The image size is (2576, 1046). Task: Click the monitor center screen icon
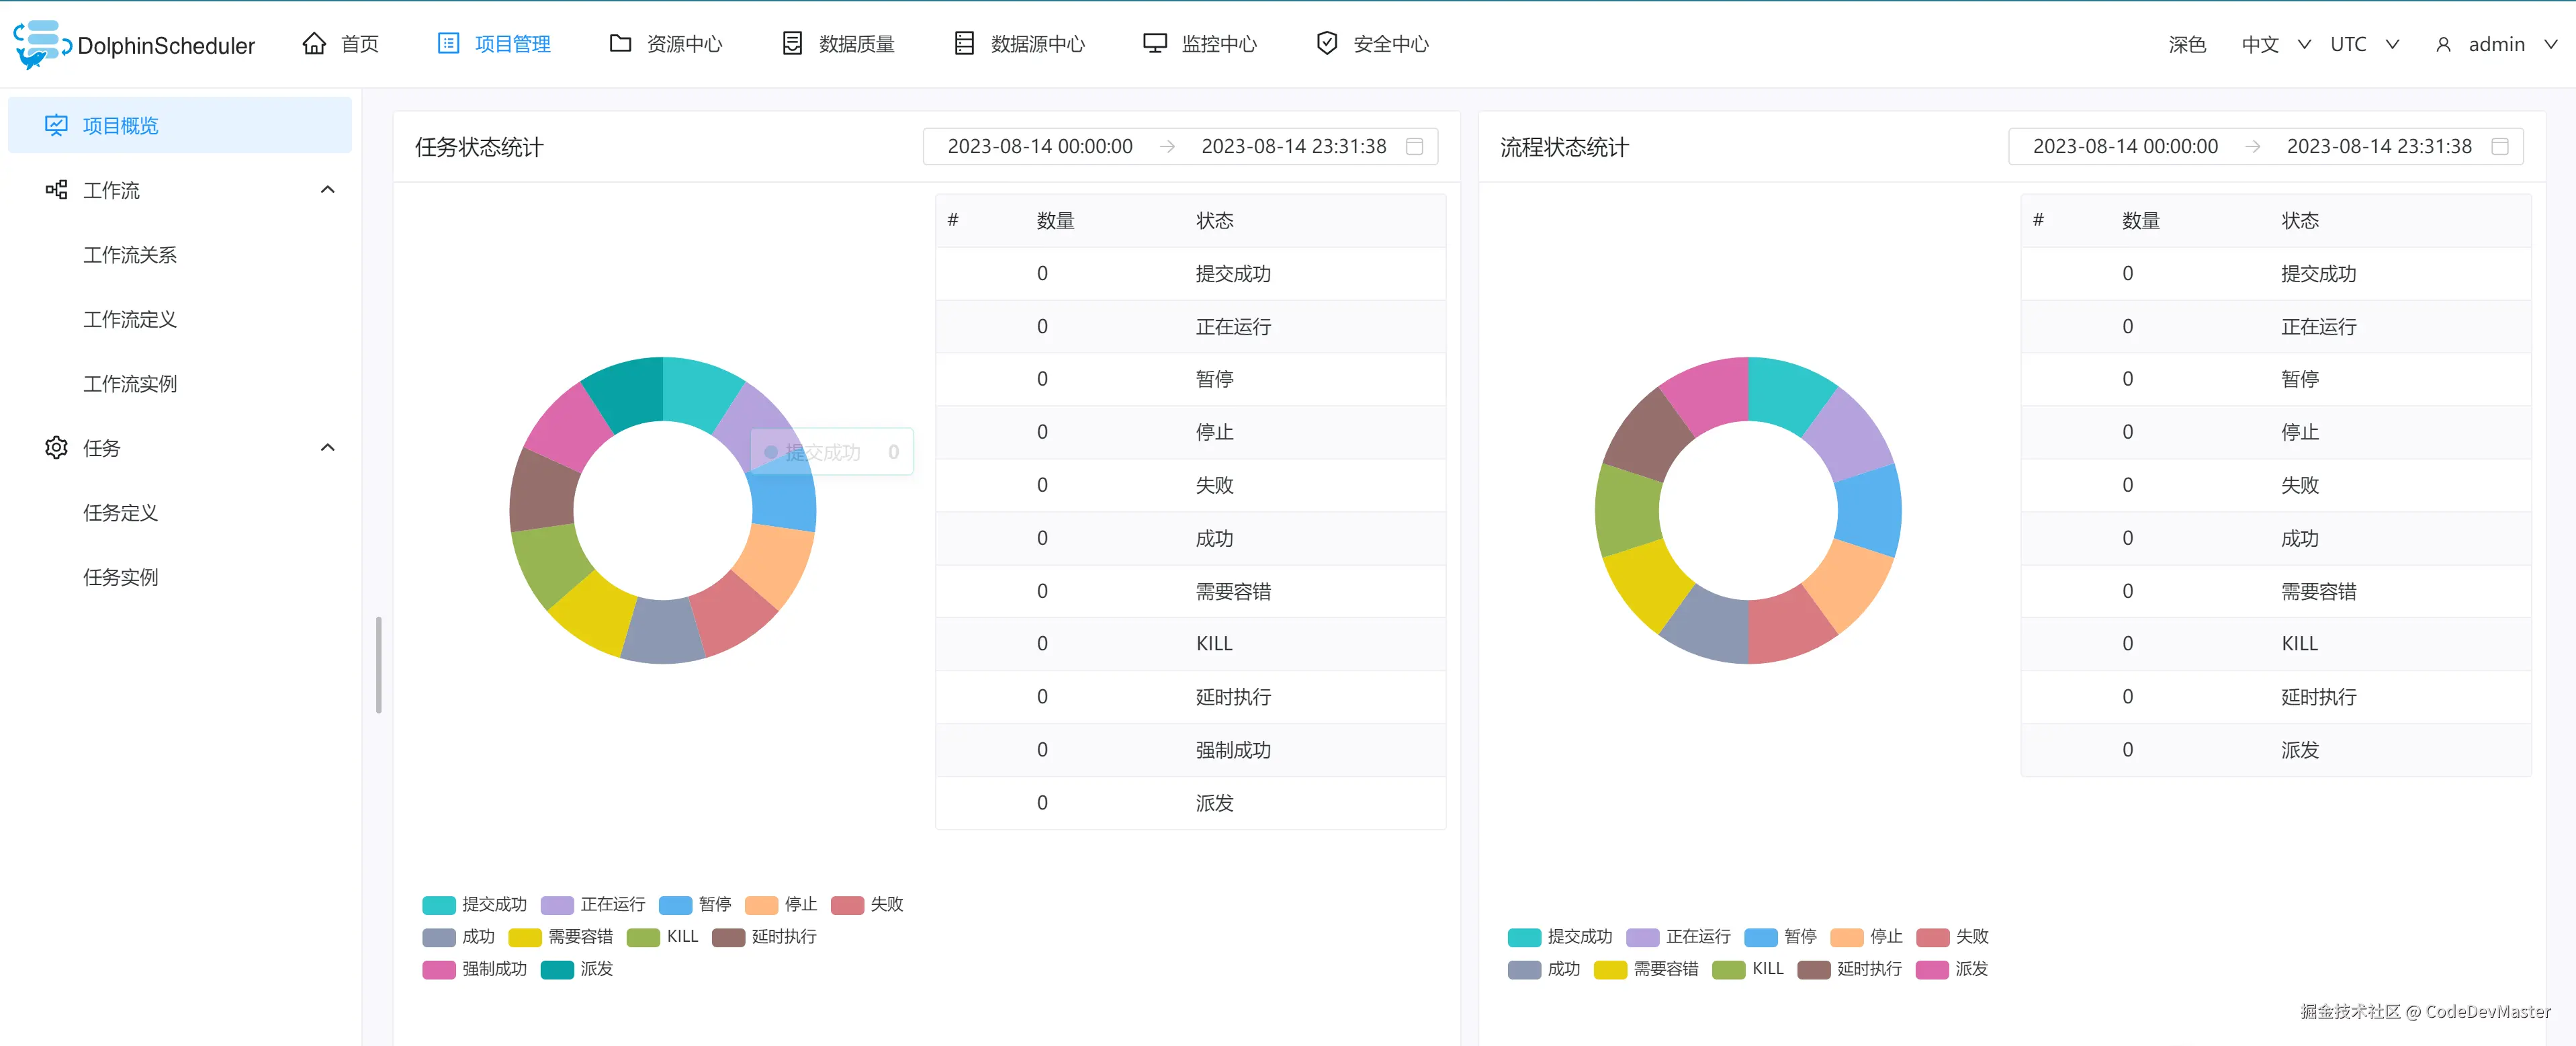click(1155, 44)
